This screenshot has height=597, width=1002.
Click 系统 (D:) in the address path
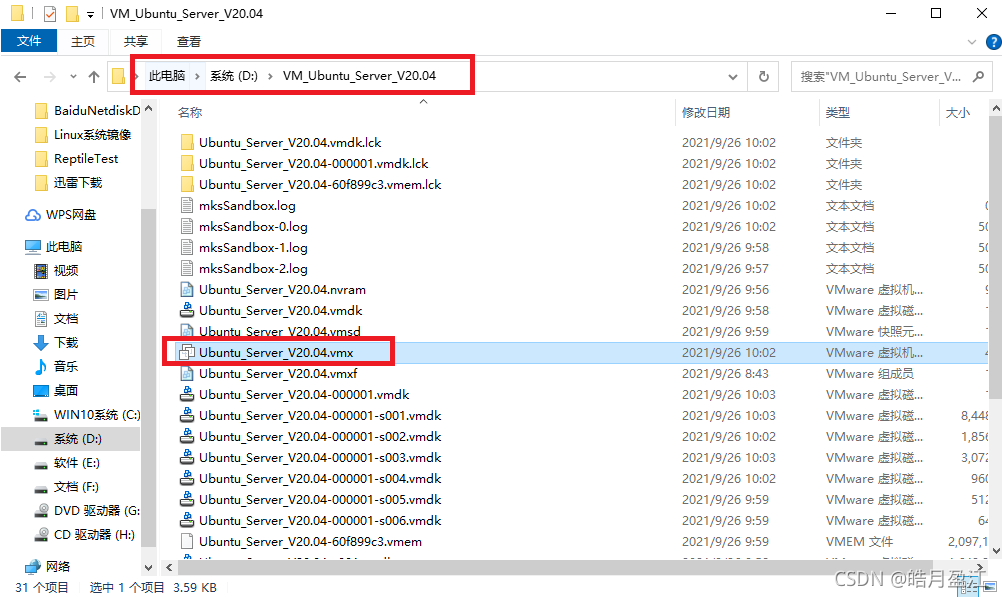click(x=234, y=75)
